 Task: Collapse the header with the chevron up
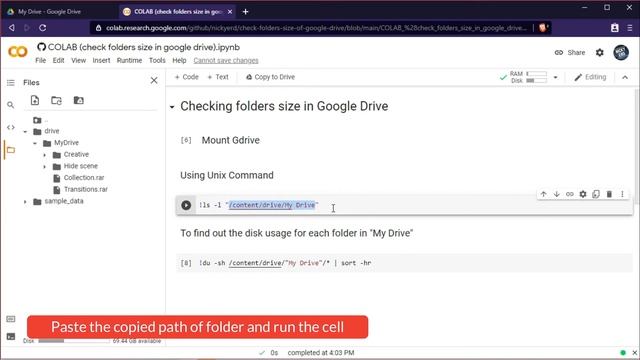click(x=625, y=77)
